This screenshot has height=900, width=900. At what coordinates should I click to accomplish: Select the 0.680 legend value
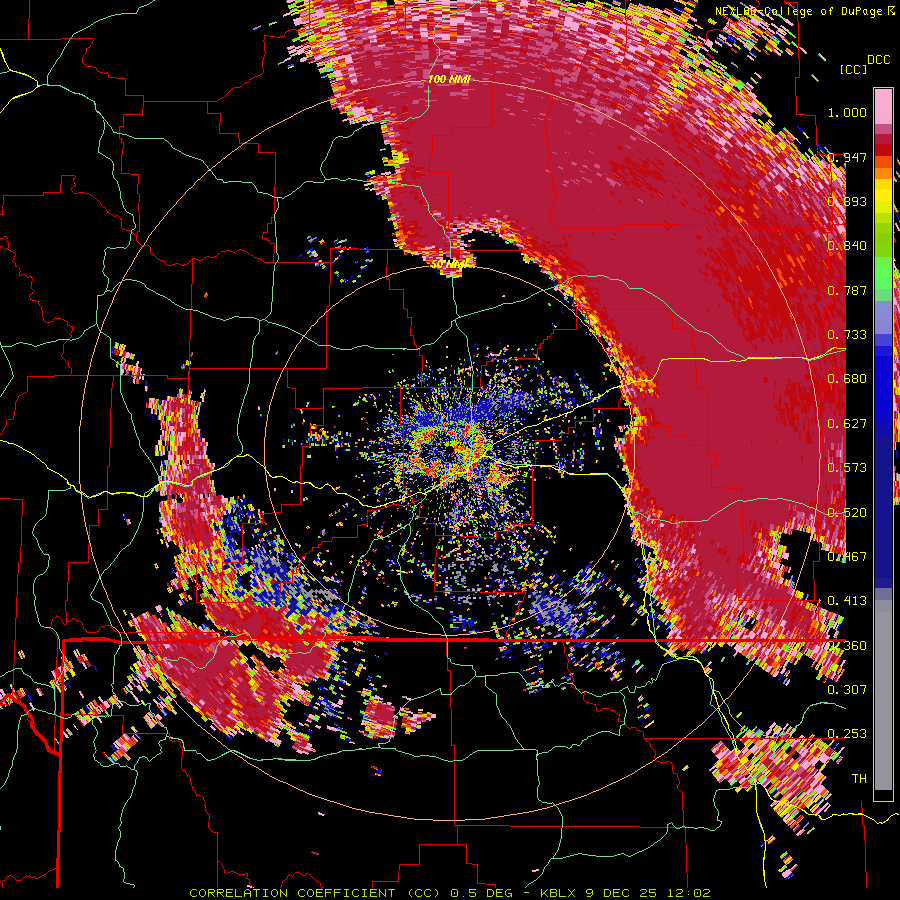[847, 379]
